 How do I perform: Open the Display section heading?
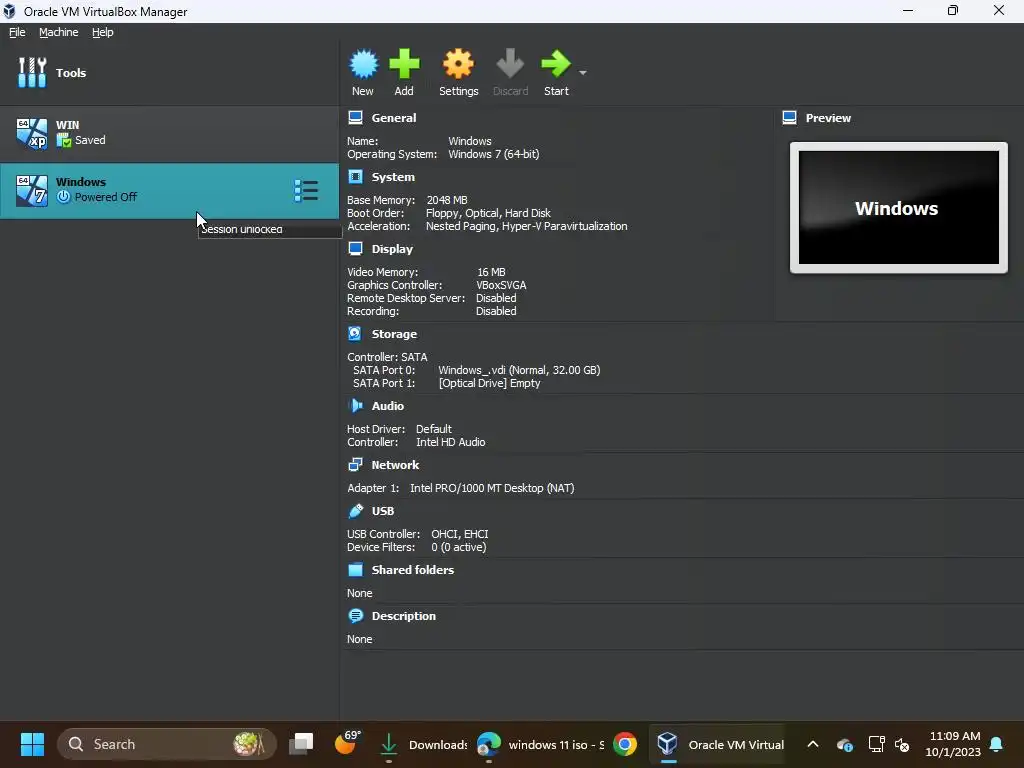pos(392,249)
